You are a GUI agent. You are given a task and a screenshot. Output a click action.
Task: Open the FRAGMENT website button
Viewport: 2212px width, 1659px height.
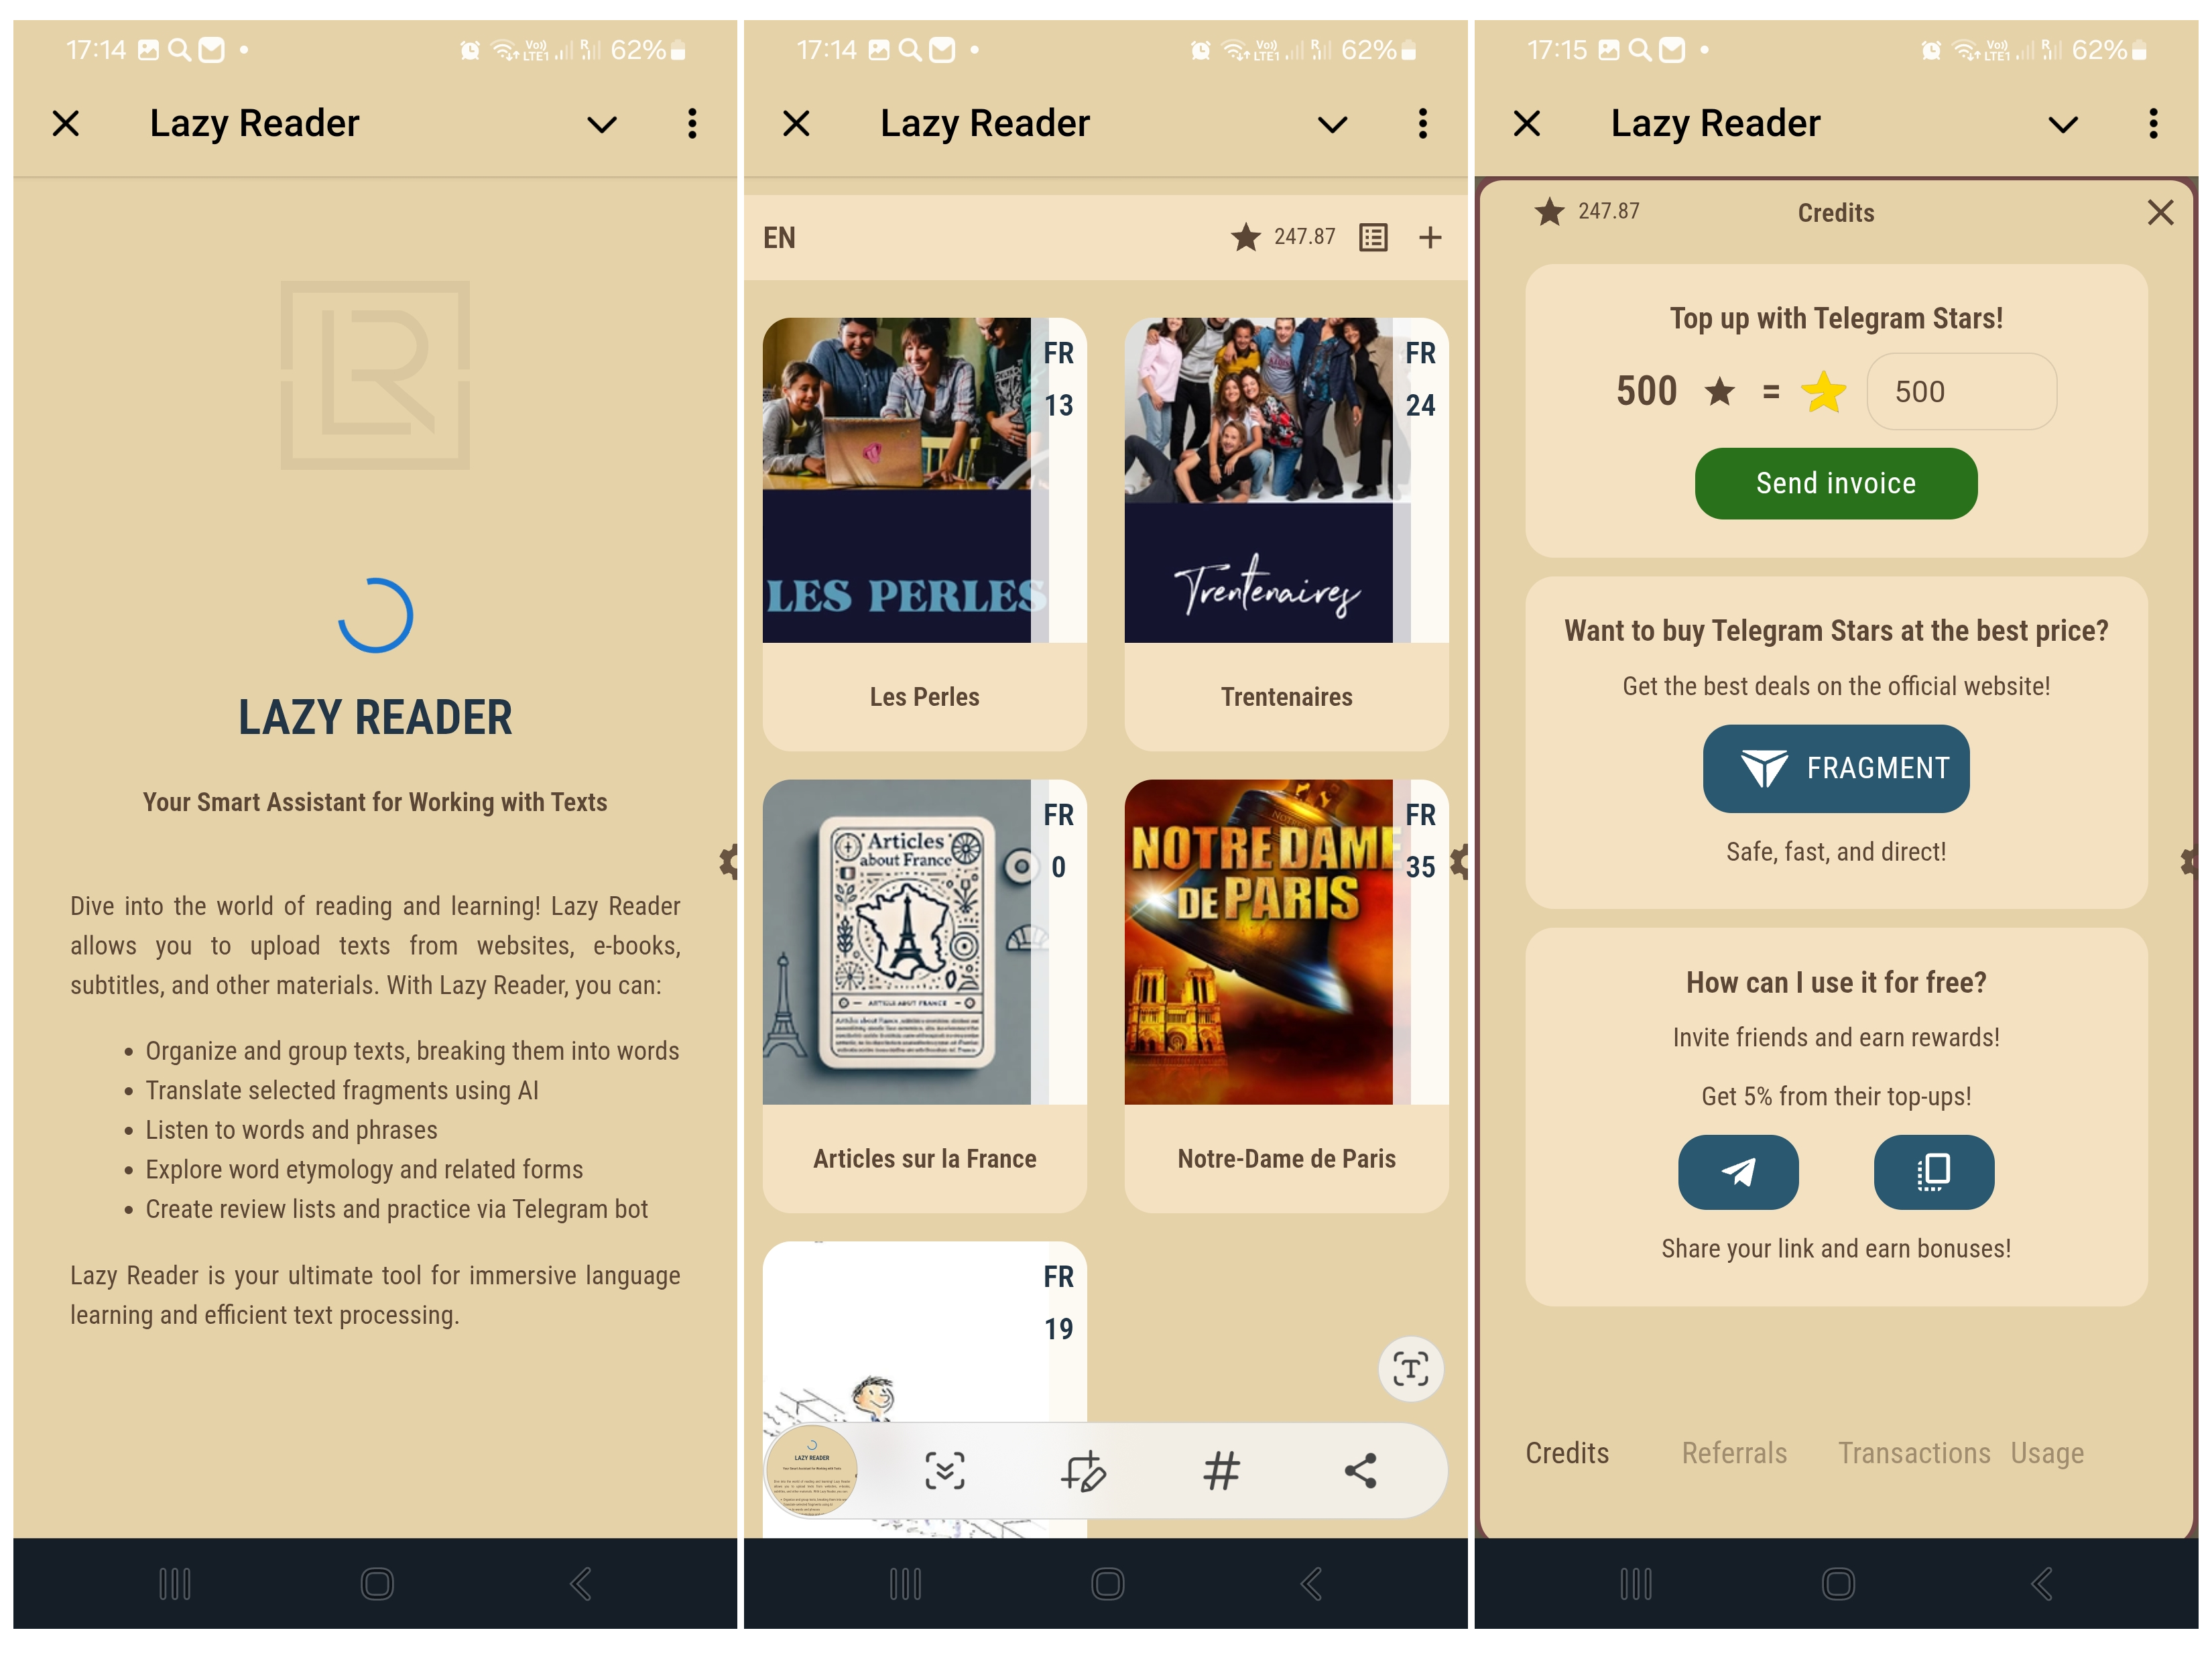[x=1836, y=768]
